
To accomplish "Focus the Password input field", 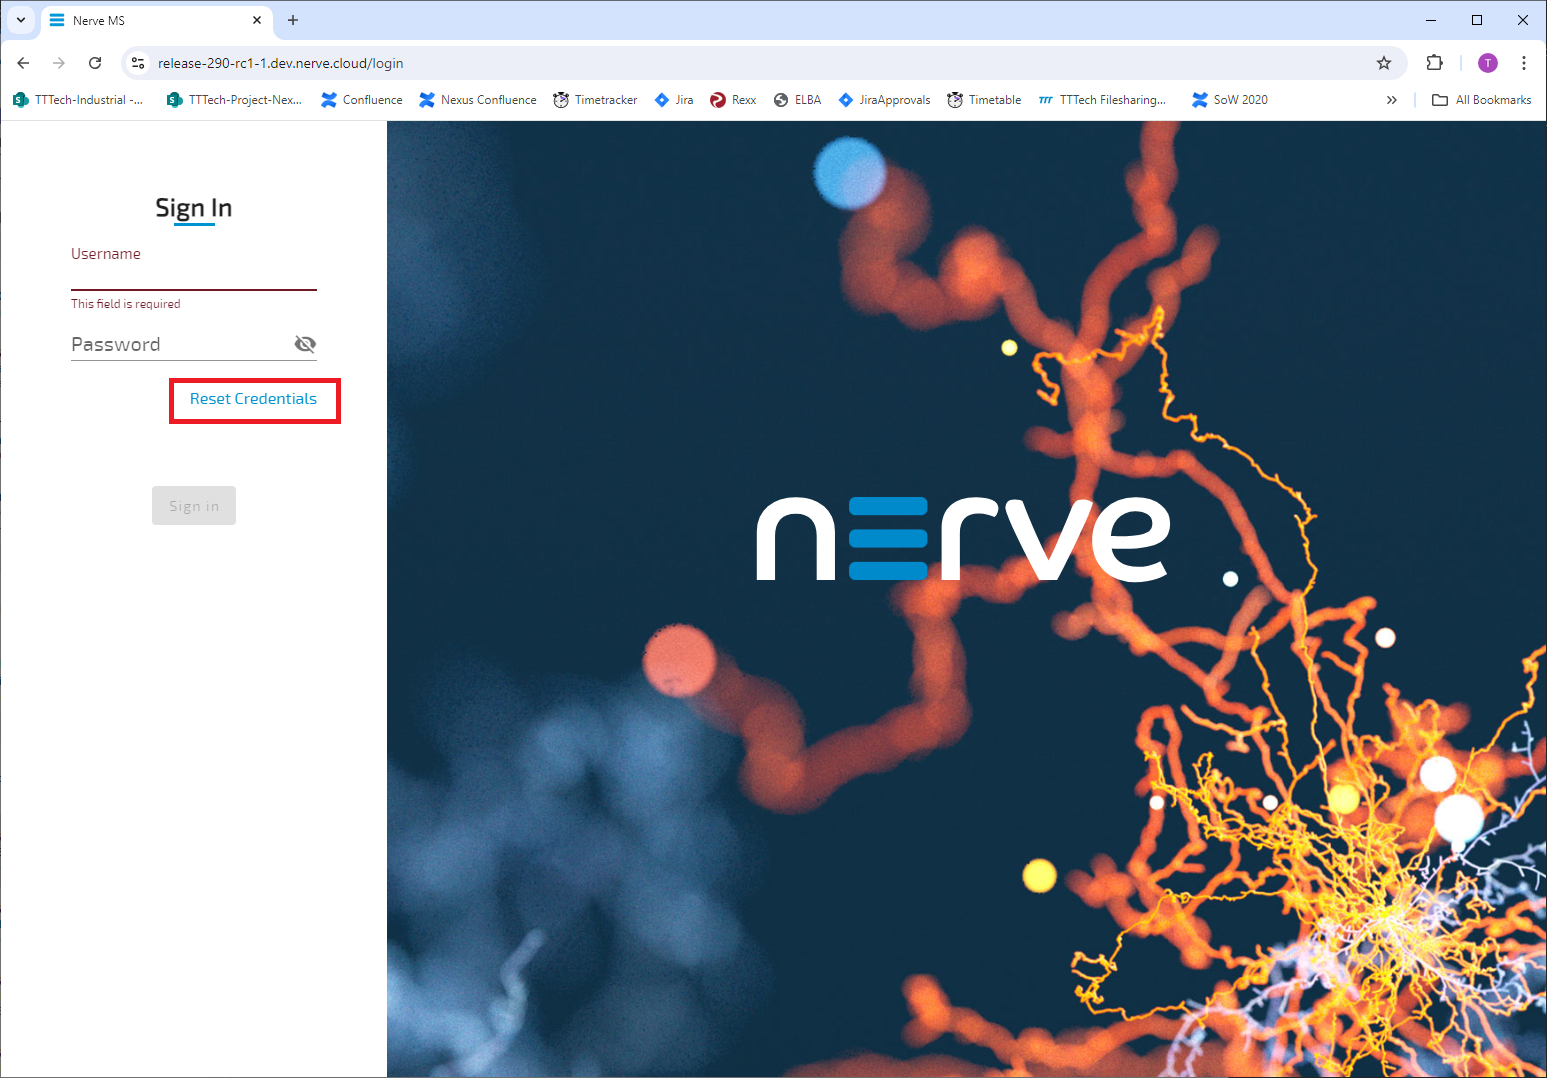I will coord(180,344).
